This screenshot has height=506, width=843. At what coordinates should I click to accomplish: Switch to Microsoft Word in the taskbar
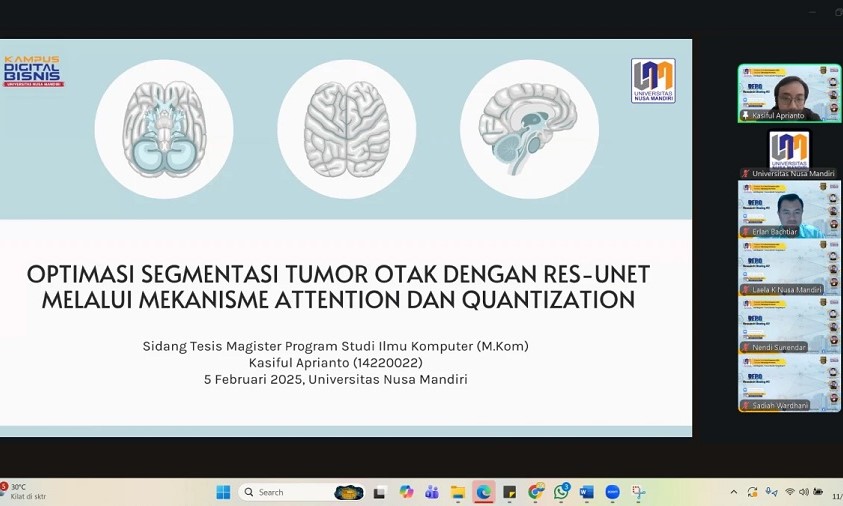[x=587, y=492]
